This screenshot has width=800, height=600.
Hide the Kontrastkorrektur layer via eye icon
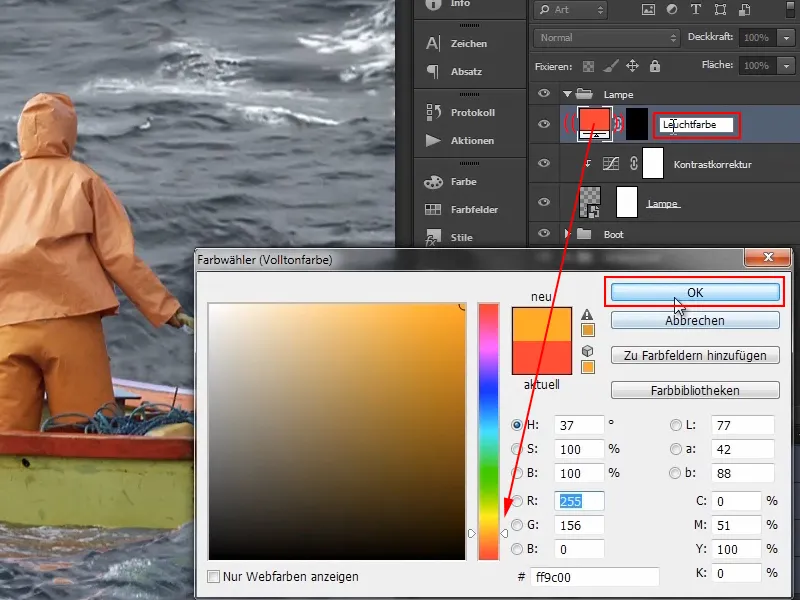(x=544, y=163)
